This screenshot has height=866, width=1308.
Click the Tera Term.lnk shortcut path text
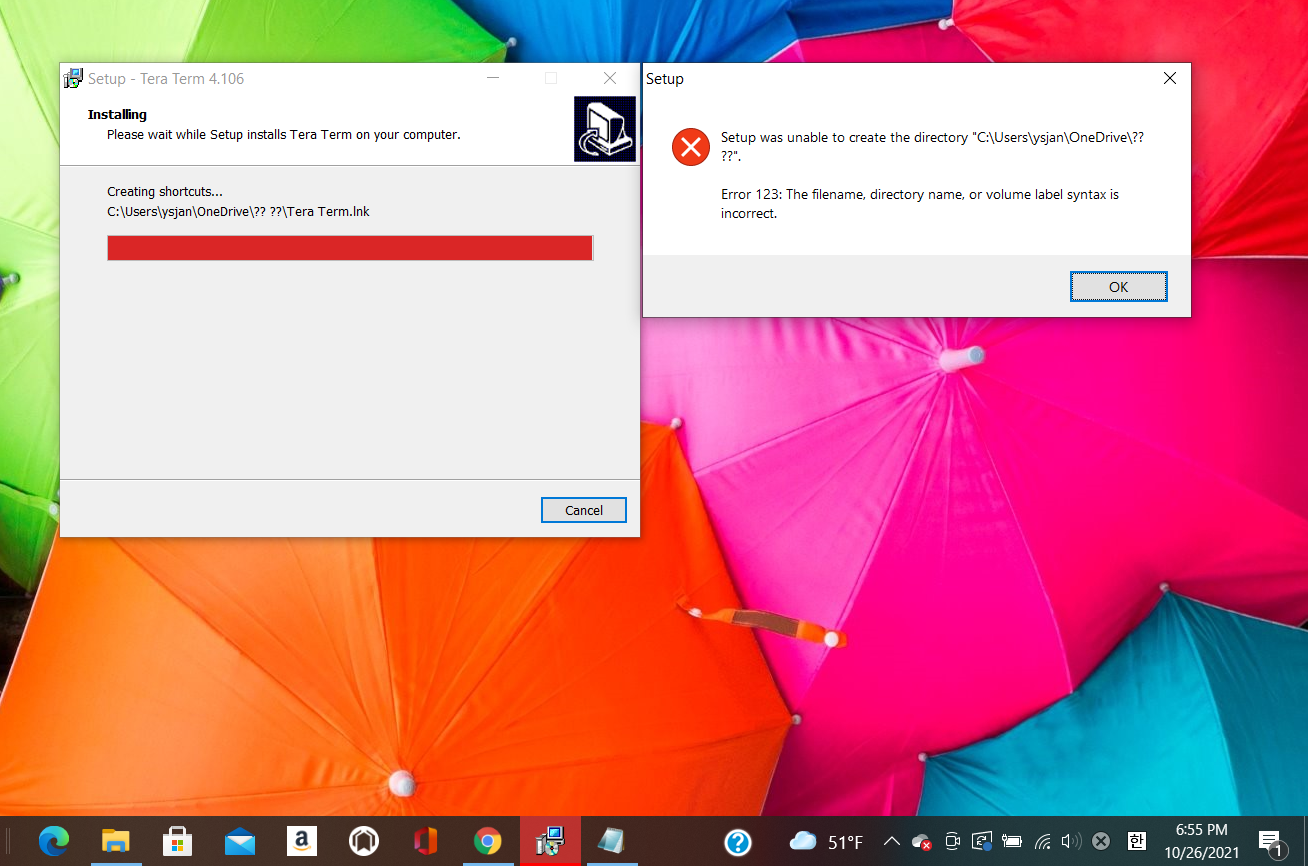[238, 211]
